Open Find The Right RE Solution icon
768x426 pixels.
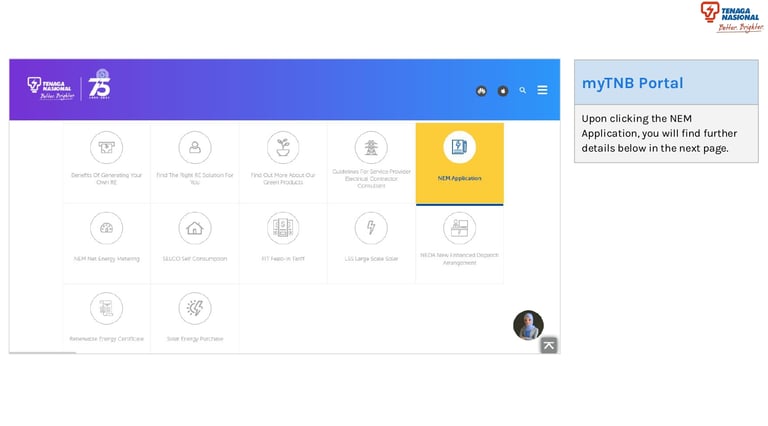tap(194, 147)
